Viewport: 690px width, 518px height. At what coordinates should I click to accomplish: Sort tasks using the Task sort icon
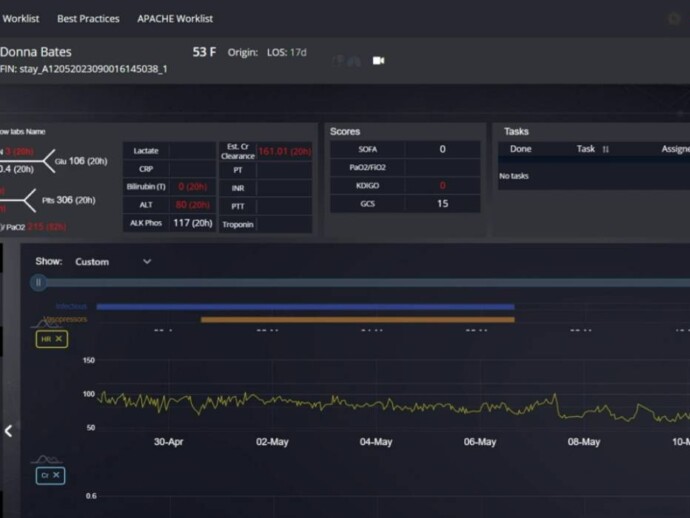(606, 149)
